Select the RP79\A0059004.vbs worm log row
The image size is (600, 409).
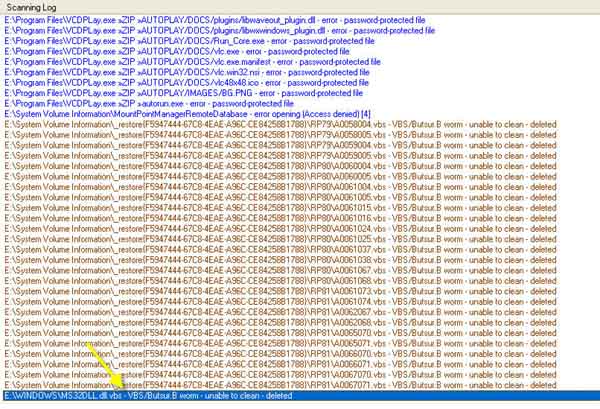tap(280, 145)
